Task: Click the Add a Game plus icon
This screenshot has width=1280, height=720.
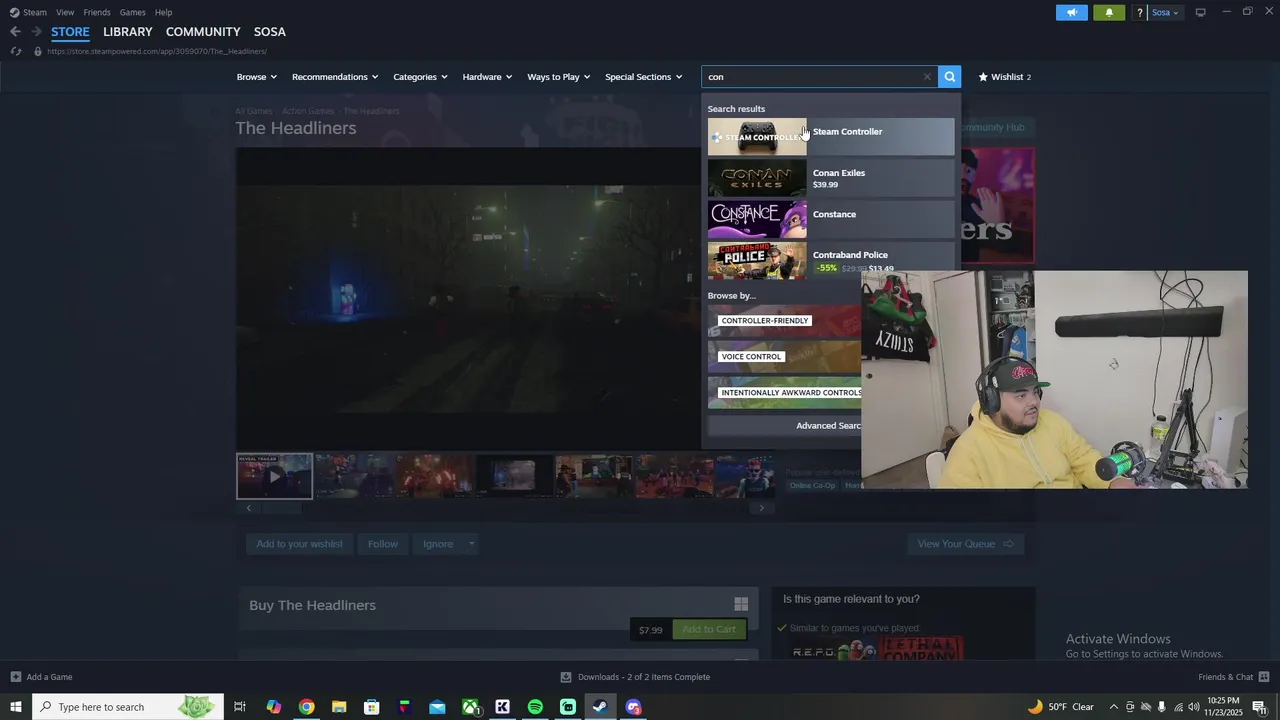Action: pos(15,677)
